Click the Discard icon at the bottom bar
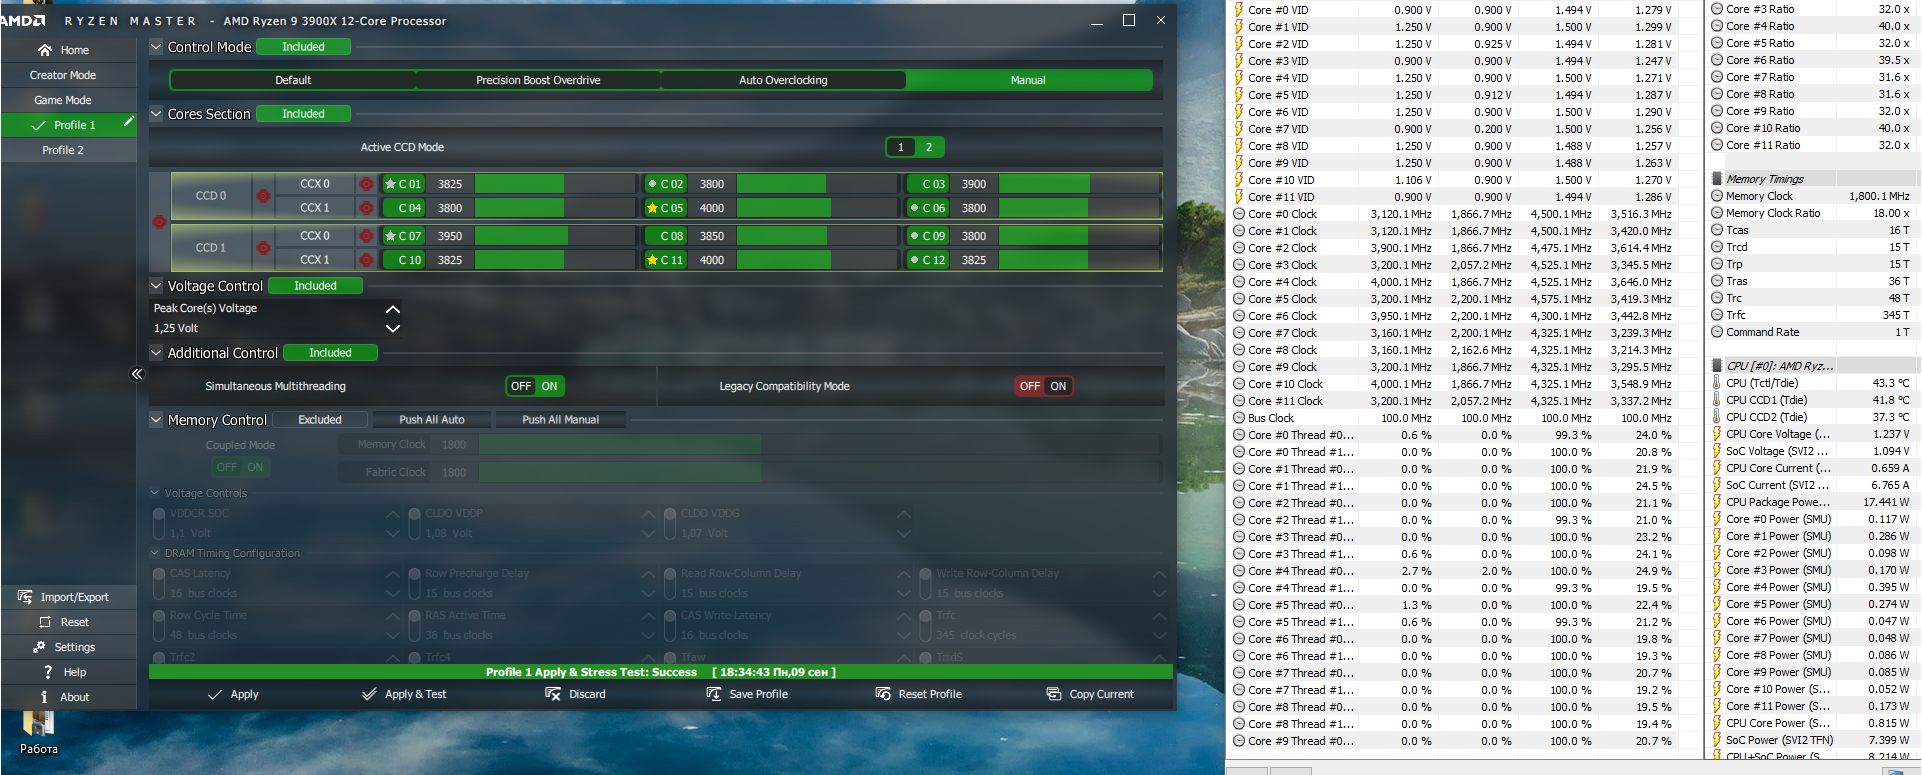Screen dimensions: 1922x775 [553, 694]
